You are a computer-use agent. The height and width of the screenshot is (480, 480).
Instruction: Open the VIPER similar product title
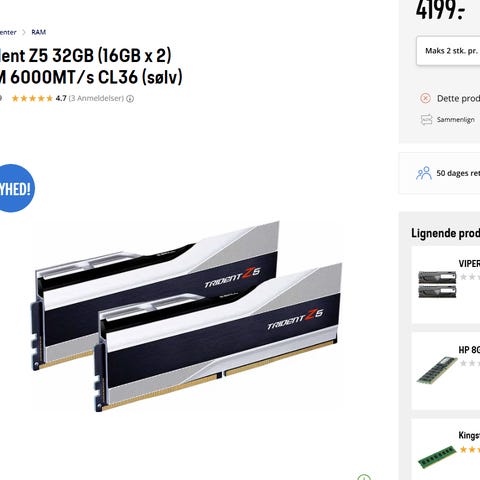point(469,264)
